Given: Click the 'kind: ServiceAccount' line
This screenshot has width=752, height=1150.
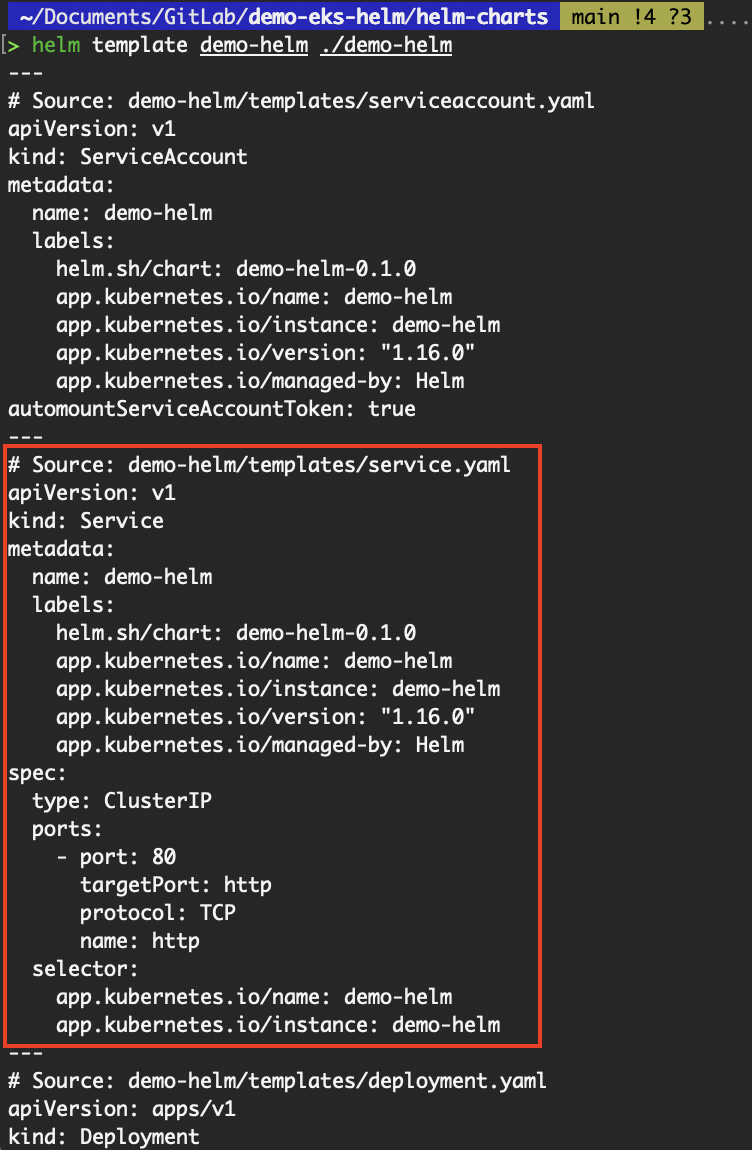Looking at the screenshot, I should 128,157.
